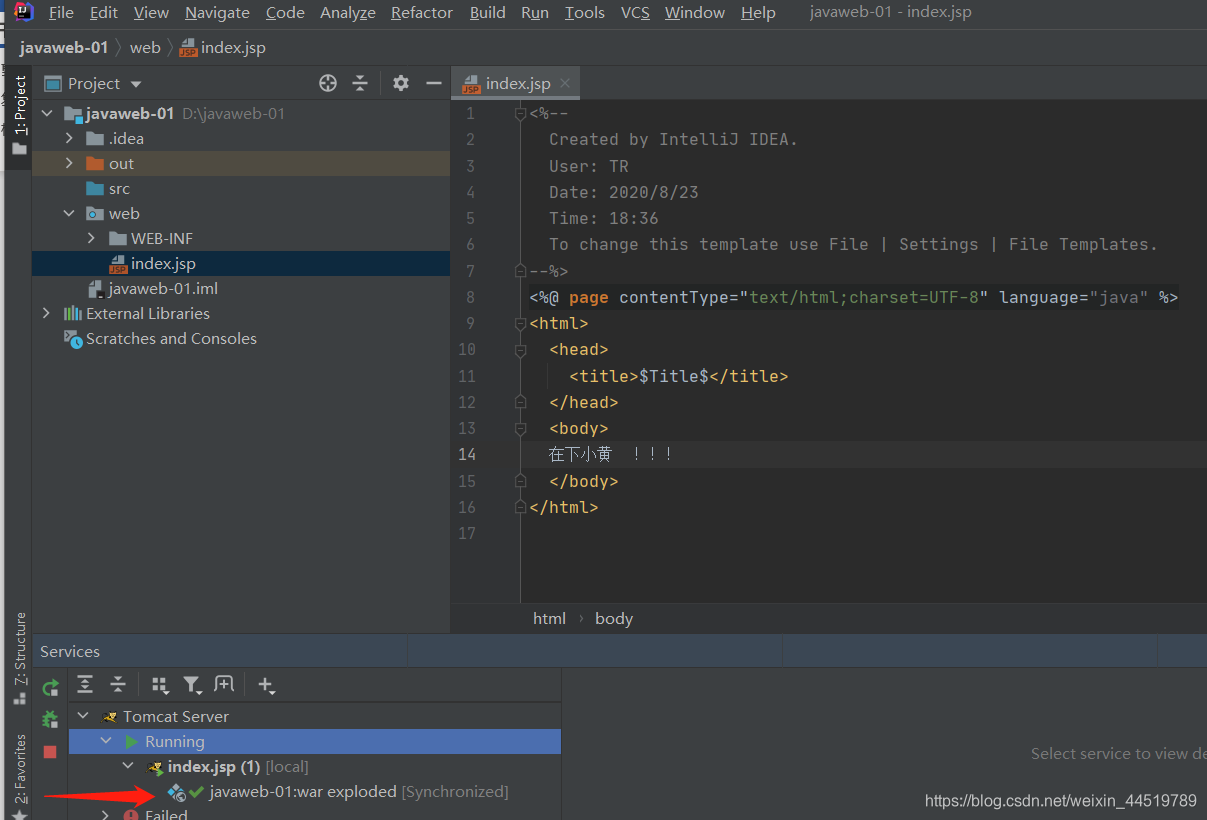Click html in editor breadcrumb

[x=549, y=618]
